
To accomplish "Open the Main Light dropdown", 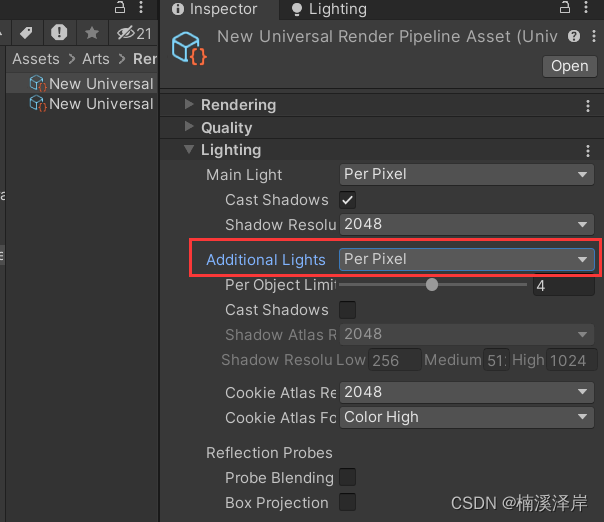I will point(466,175).
